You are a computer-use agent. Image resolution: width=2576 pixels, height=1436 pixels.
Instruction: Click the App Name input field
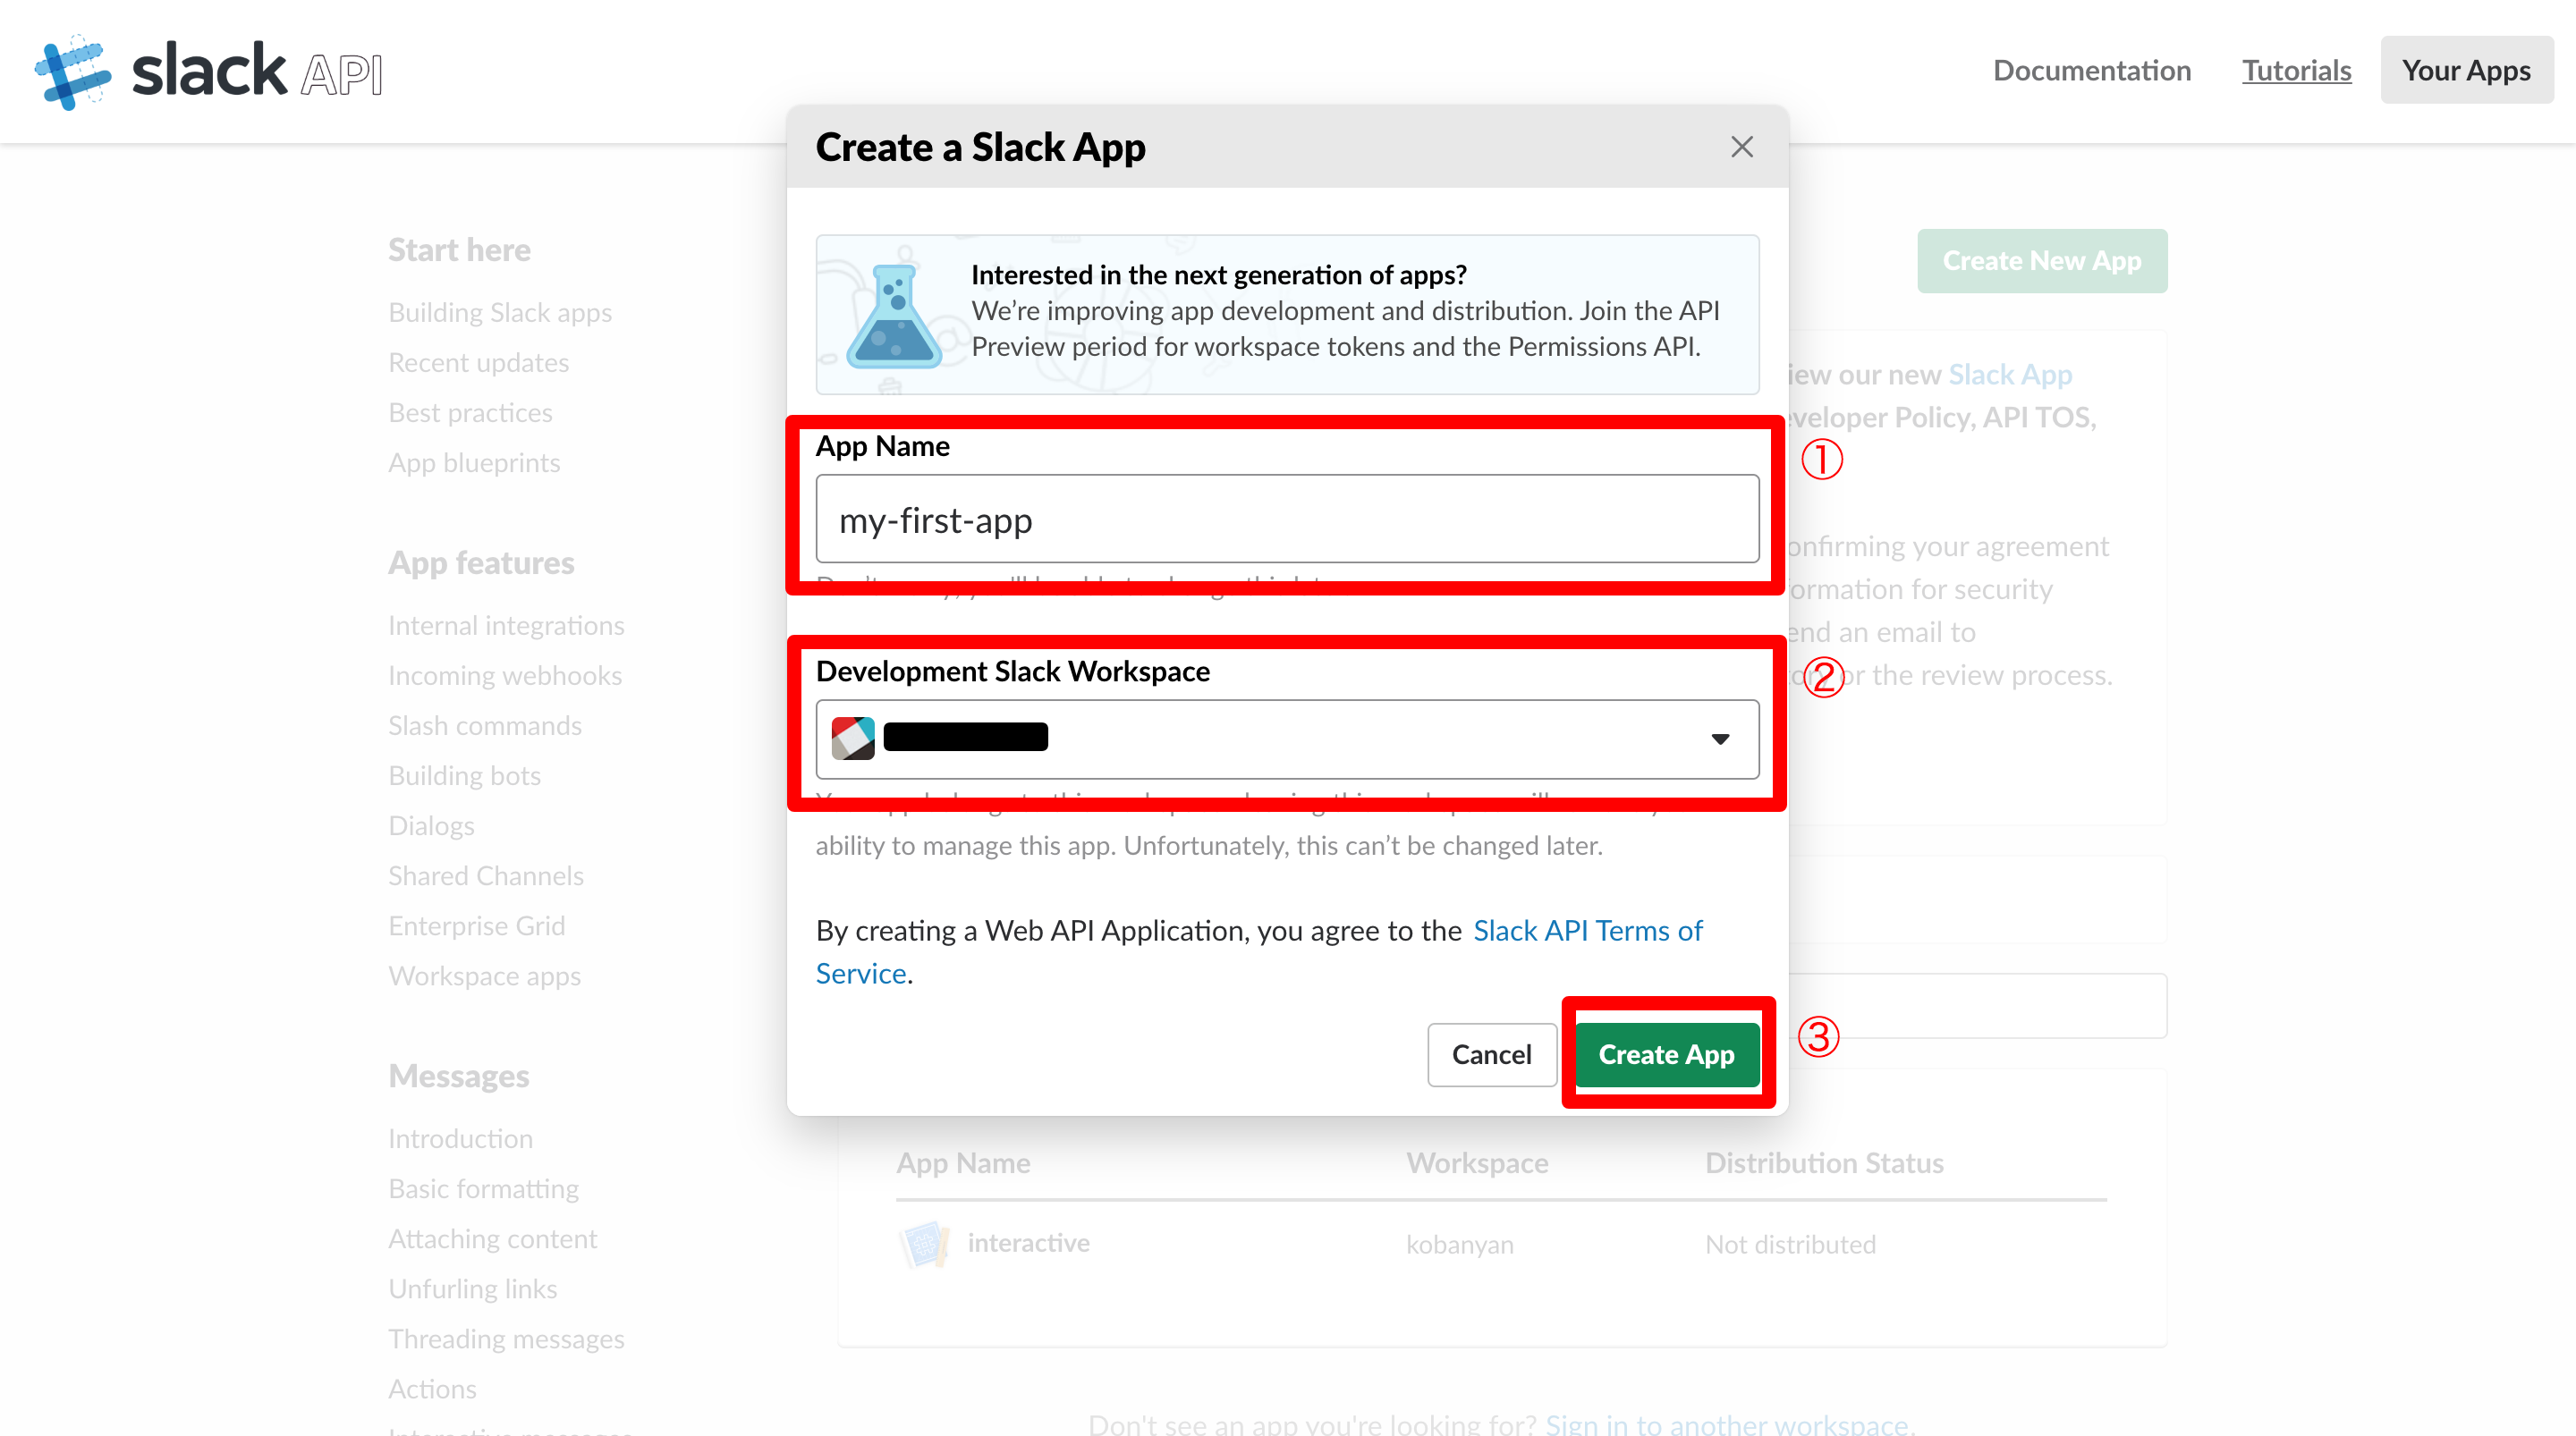click(1286, 519)
